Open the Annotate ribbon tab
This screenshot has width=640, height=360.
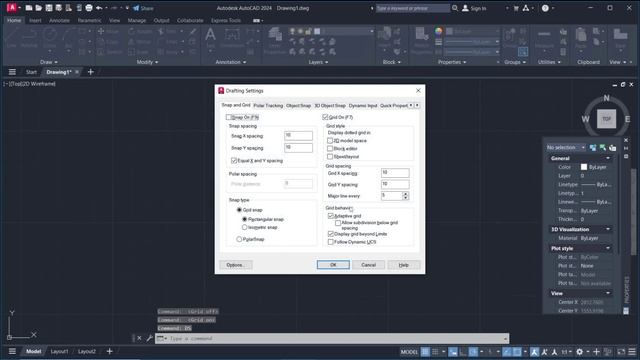click(x=59, y=20)
